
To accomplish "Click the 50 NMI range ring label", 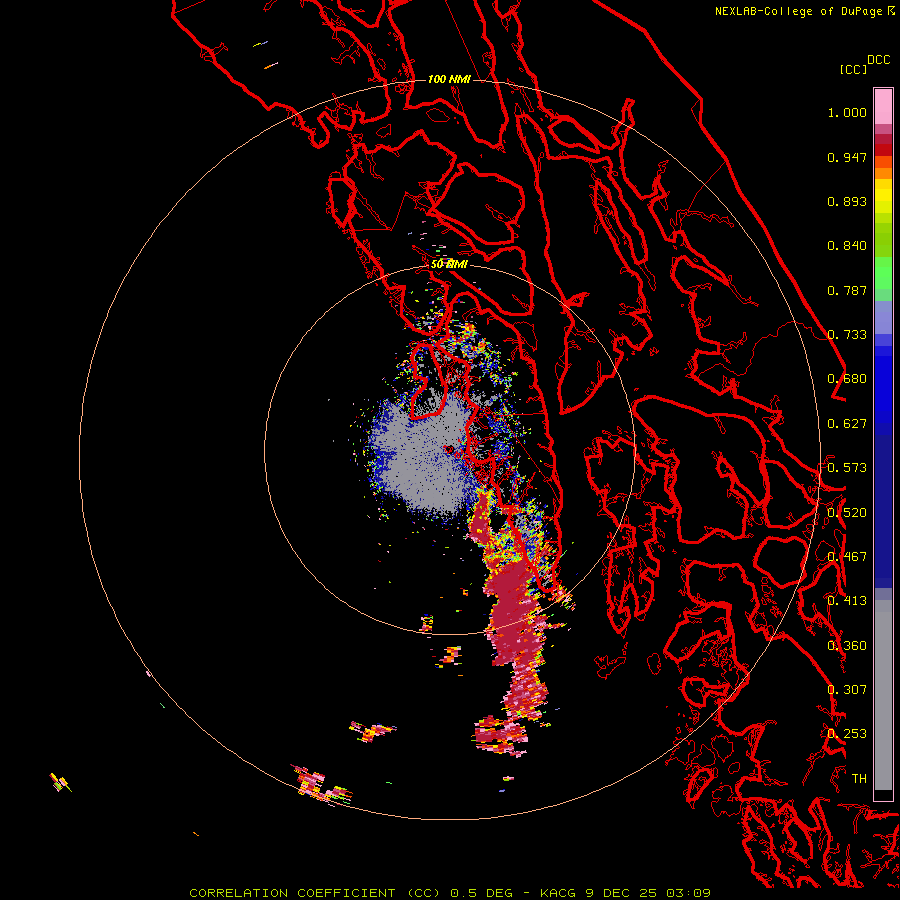I will pyautogui.click(x=449, y=264).
